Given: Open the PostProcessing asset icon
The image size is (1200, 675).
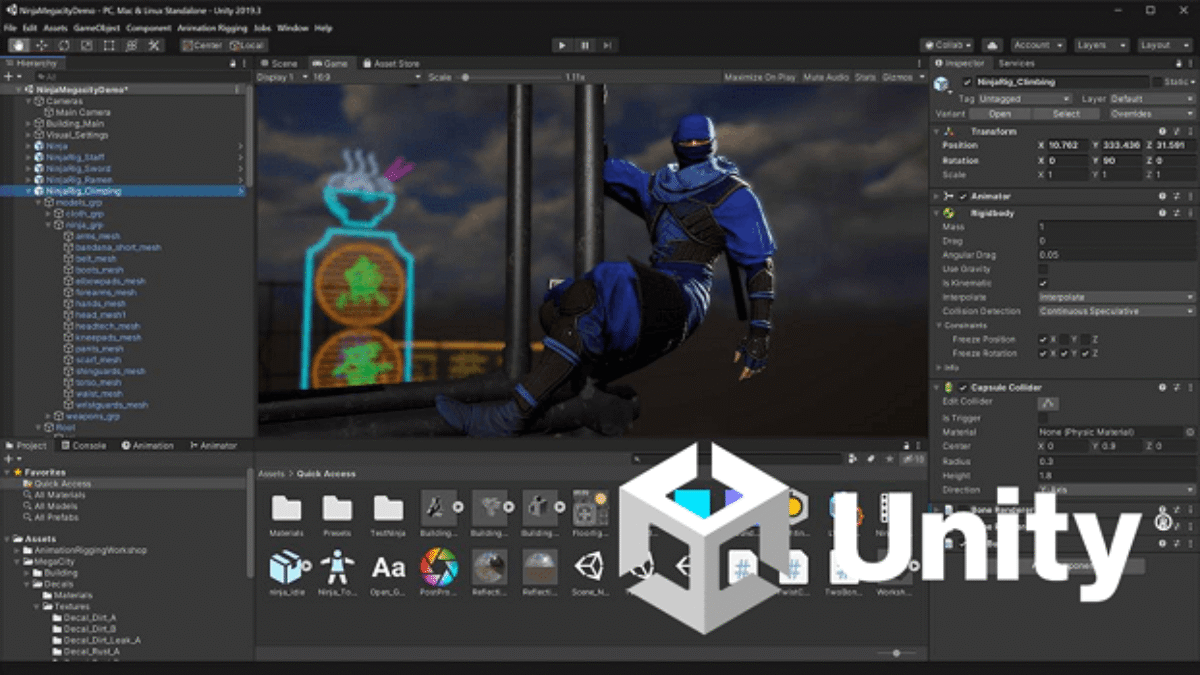Looking at the screenshot, I should click(x=438, y=568).
